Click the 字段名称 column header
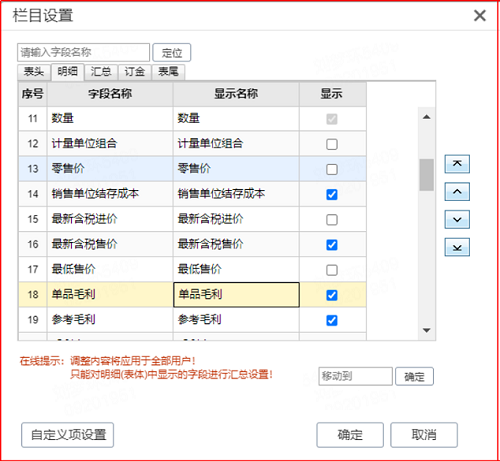The height and width of the screenshot is (462, 500). tap(110, 94)
